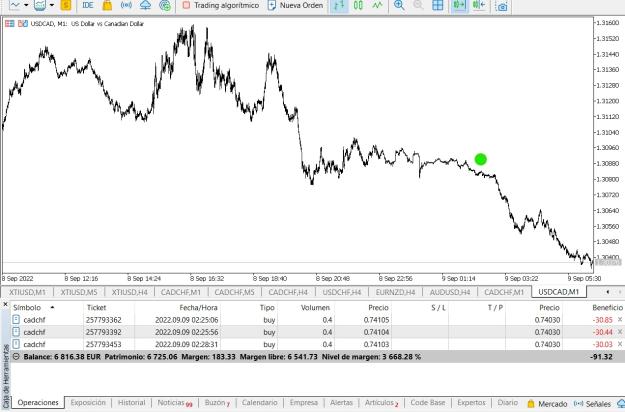Sort by Símbolo column header
Screen dimensions: 625x412
pyautogui.click(x=27, y=308)
